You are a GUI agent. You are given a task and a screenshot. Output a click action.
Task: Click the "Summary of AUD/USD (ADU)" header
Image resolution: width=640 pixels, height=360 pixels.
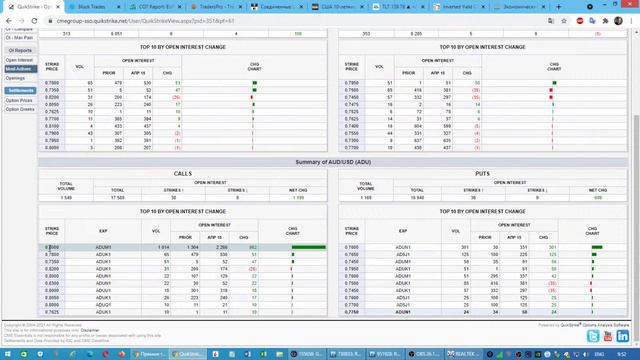point(333,162)
